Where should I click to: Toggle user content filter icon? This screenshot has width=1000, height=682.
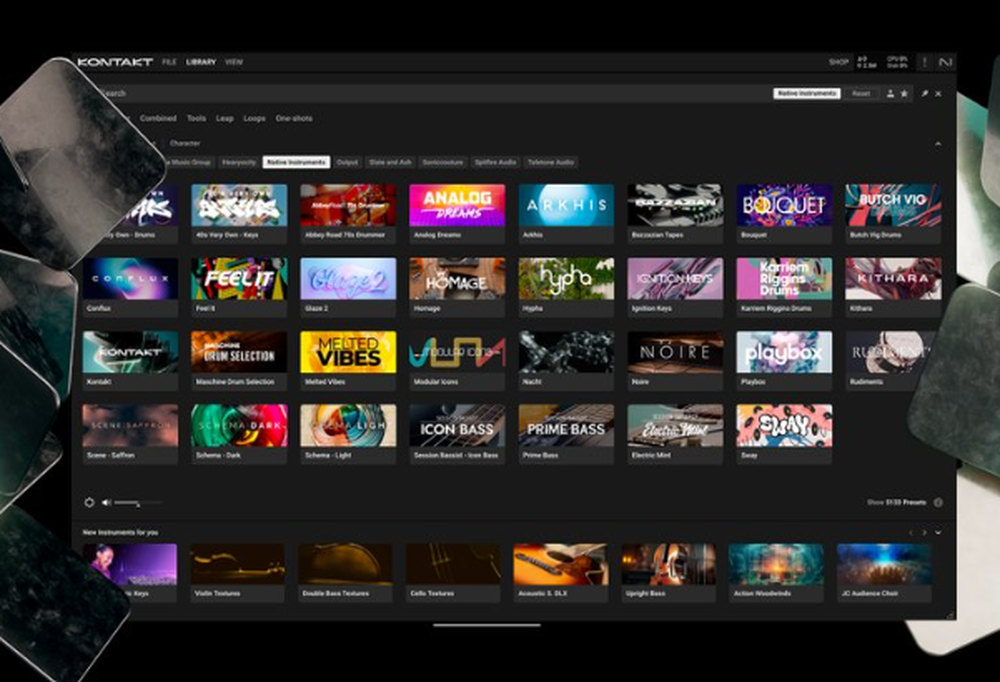(890, 94)
